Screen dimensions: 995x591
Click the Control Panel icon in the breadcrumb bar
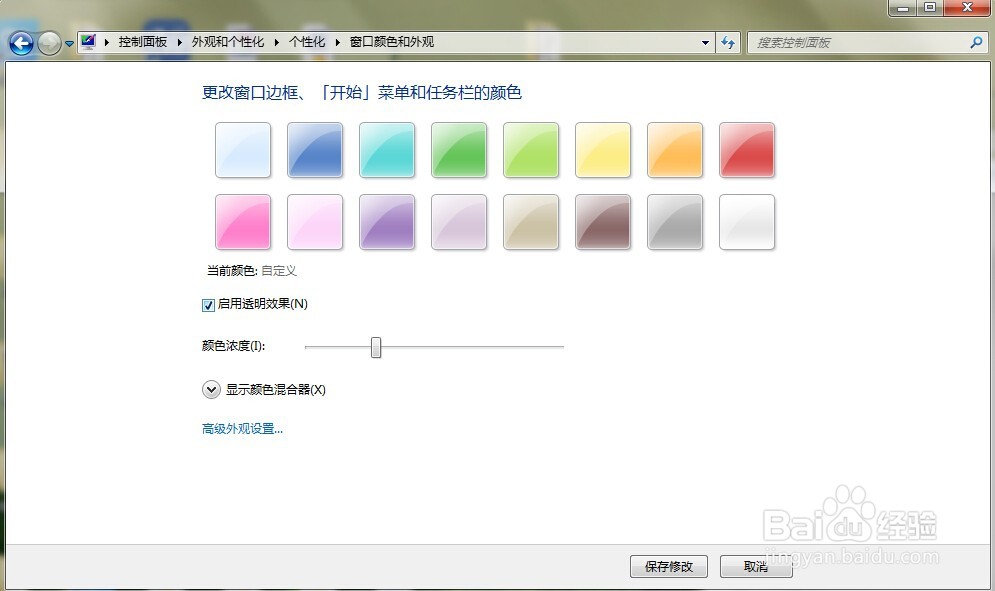point(88,42)
